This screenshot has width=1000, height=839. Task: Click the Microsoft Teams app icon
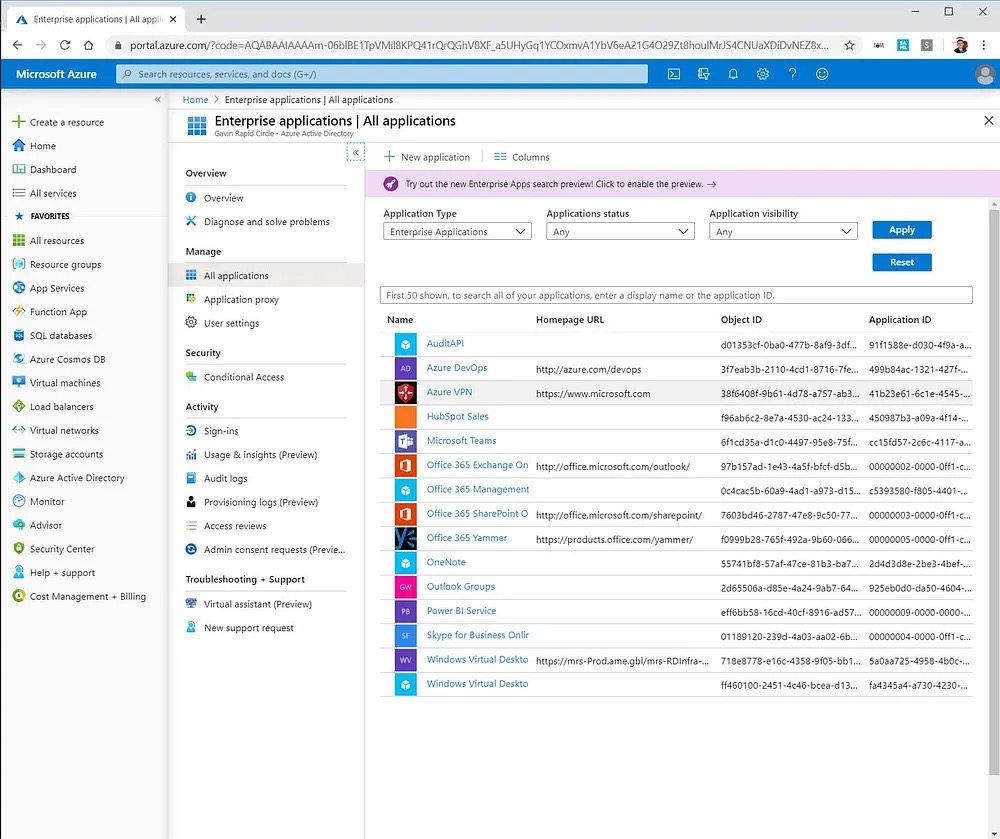(406, 441)
